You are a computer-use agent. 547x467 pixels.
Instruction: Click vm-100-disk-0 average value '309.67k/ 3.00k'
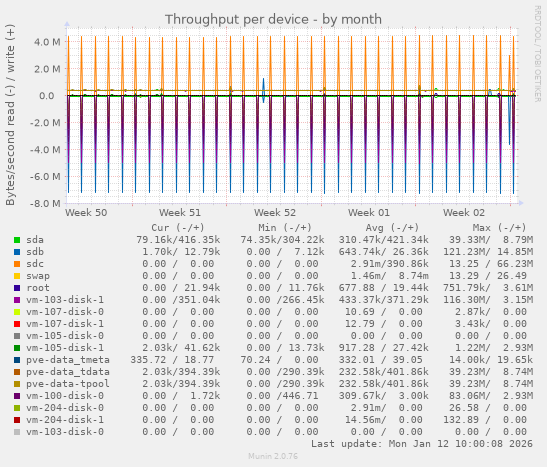(384, 396)
